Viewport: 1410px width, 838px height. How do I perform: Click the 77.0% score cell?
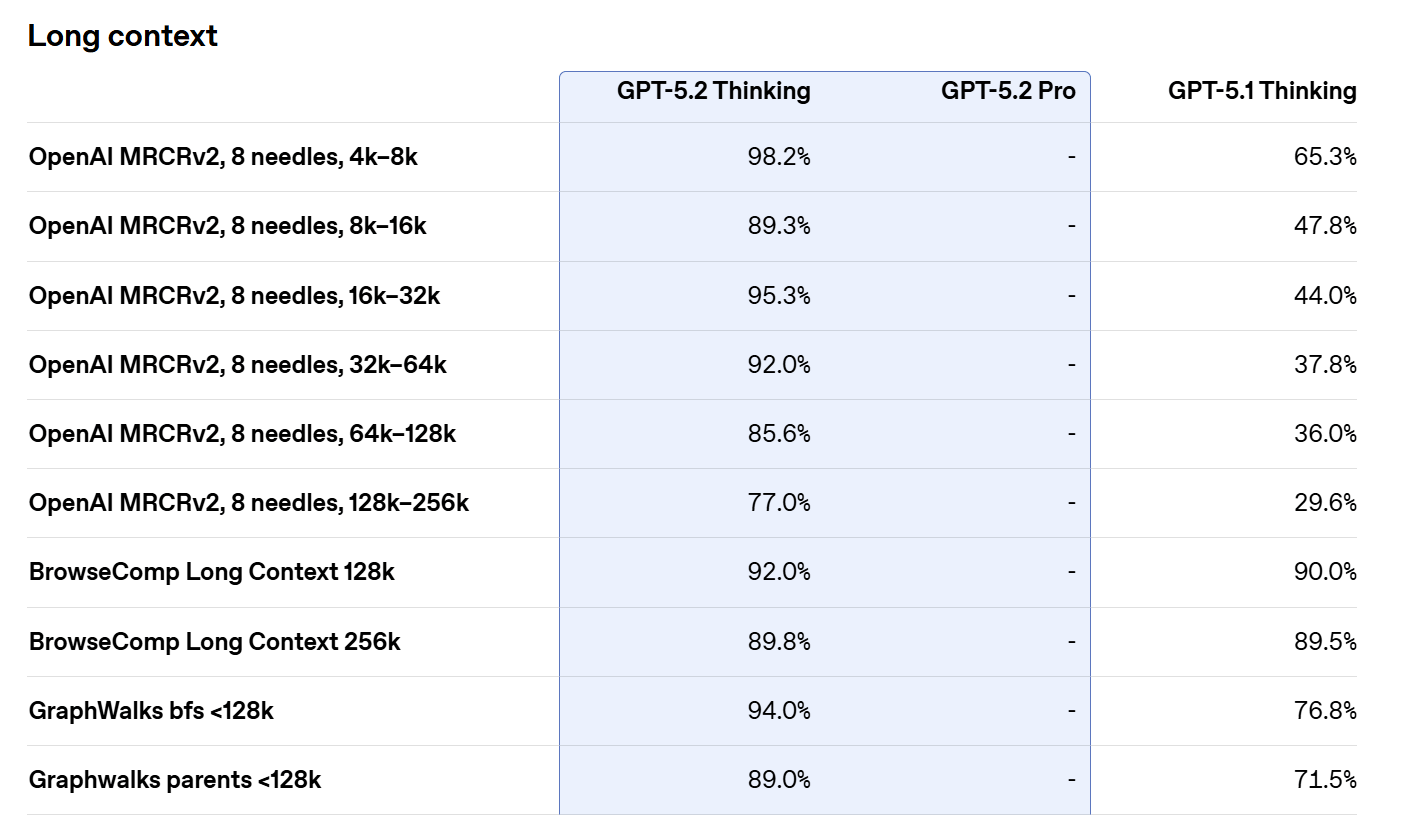[779, 503]
